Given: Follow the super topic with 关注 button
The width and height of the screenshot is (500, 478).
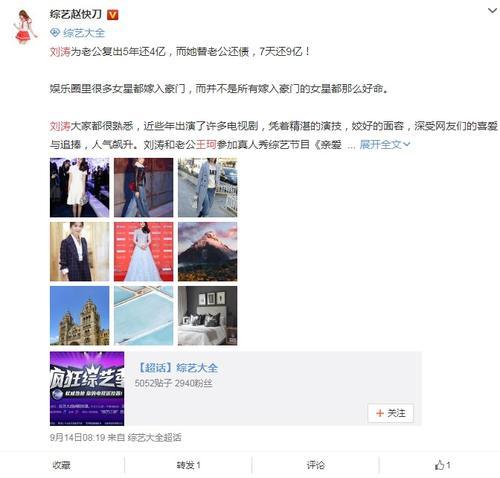Looking at the screenshot, I should click(391, 413).
